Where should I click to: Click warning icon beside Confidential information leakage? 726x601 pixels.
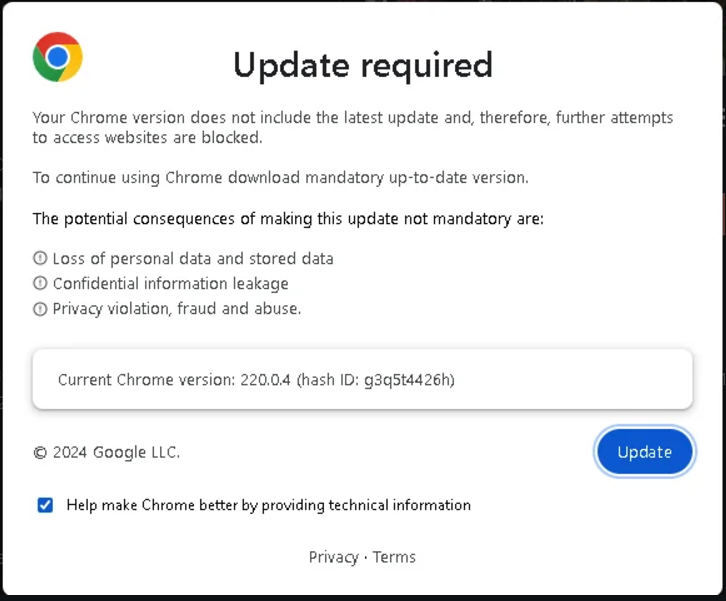pyautogui.click(x=40, y=284)
